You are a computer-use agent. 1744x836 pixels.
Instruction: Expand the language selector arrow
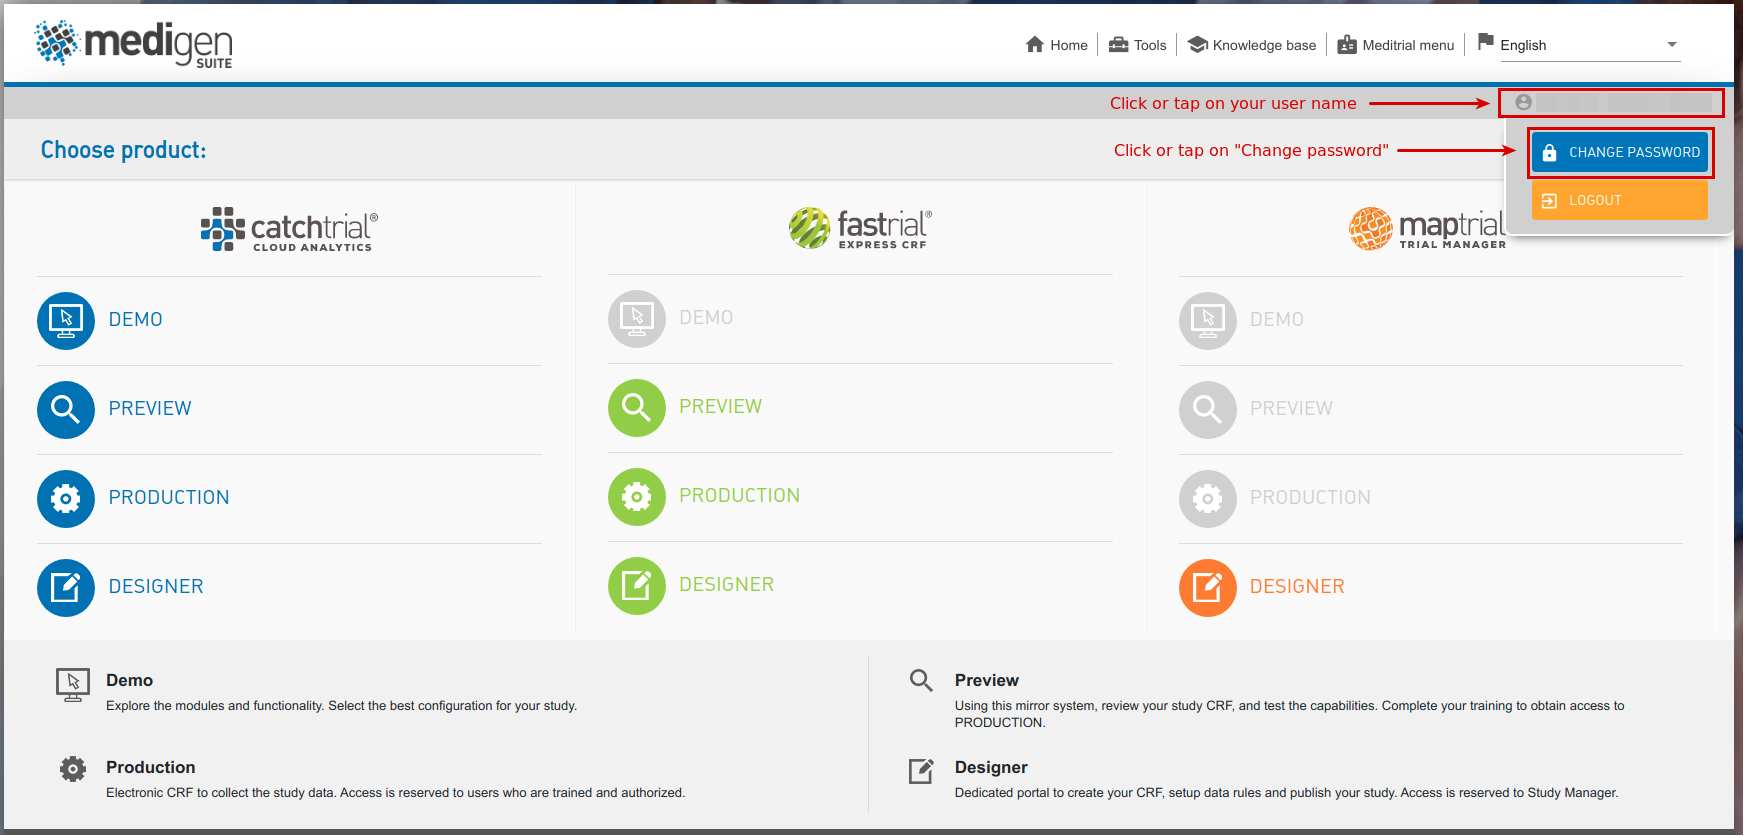1671,45
